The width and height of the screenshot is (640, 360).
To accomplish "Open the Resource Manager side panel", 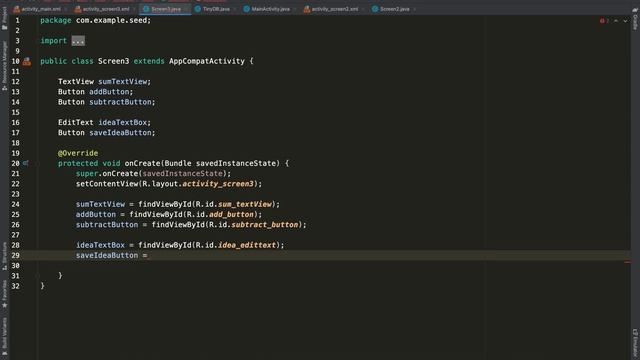I will tap(4, 66).
